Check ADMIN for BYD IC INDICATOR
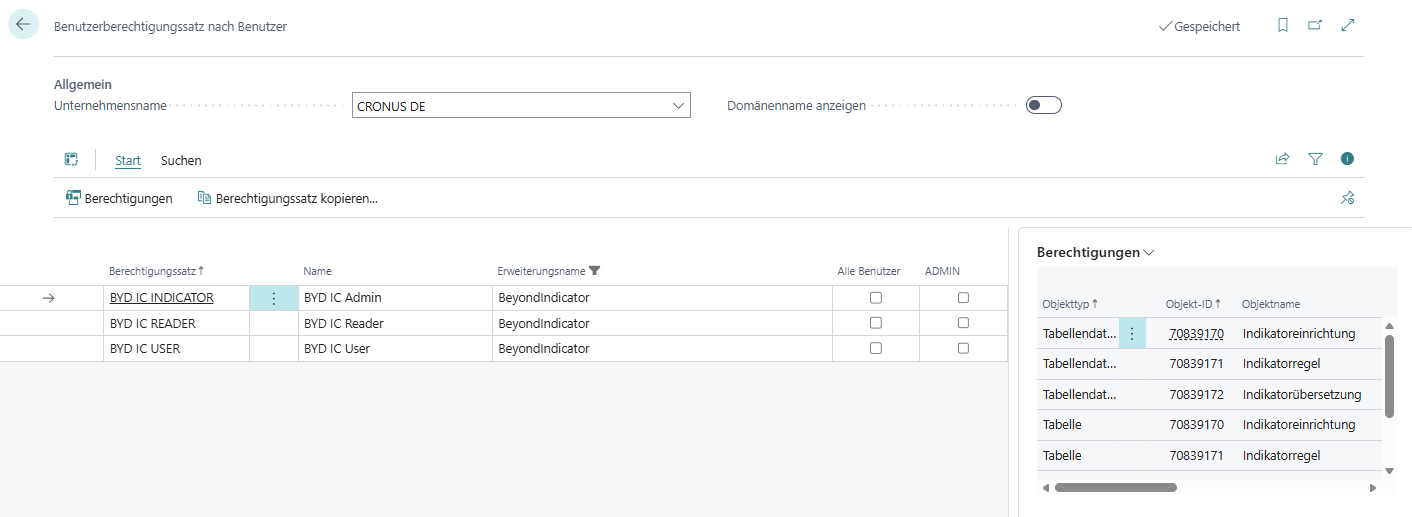The width and height of the screenshot is (1412, 517). coord(963,298)
